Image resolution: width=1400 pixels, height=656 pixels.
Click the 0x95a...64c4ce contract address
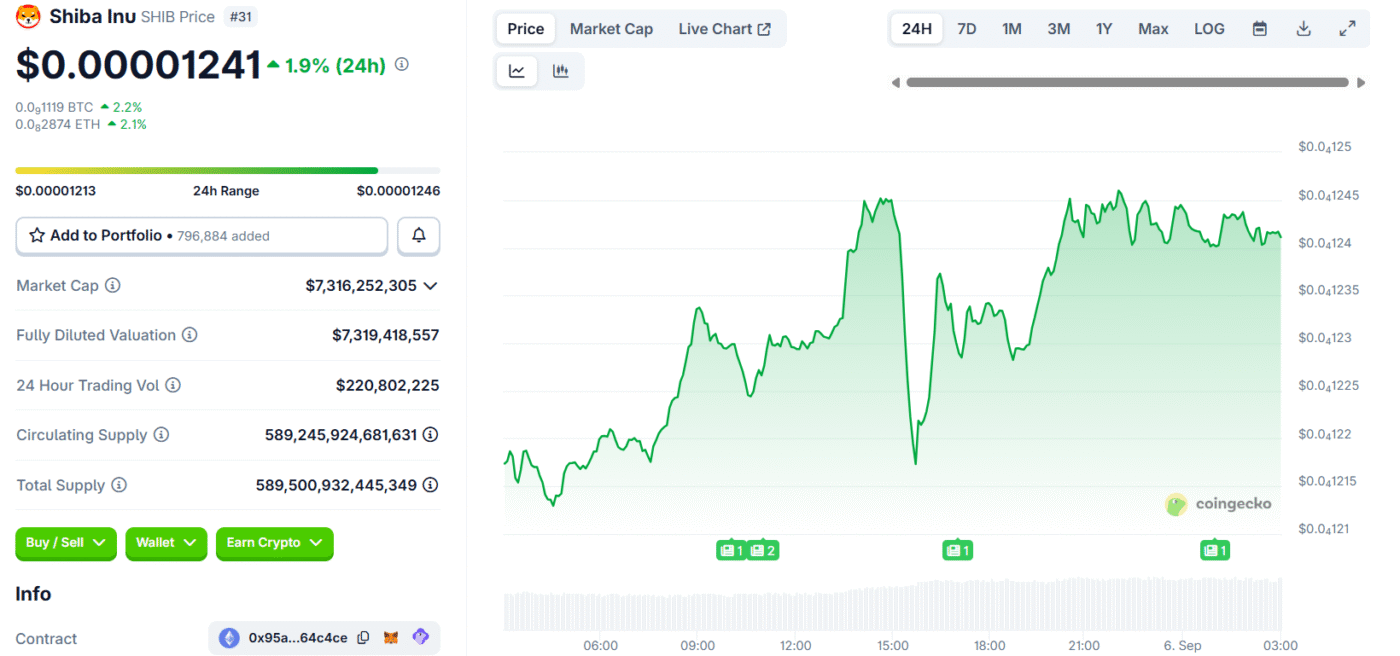pos(298,637)
